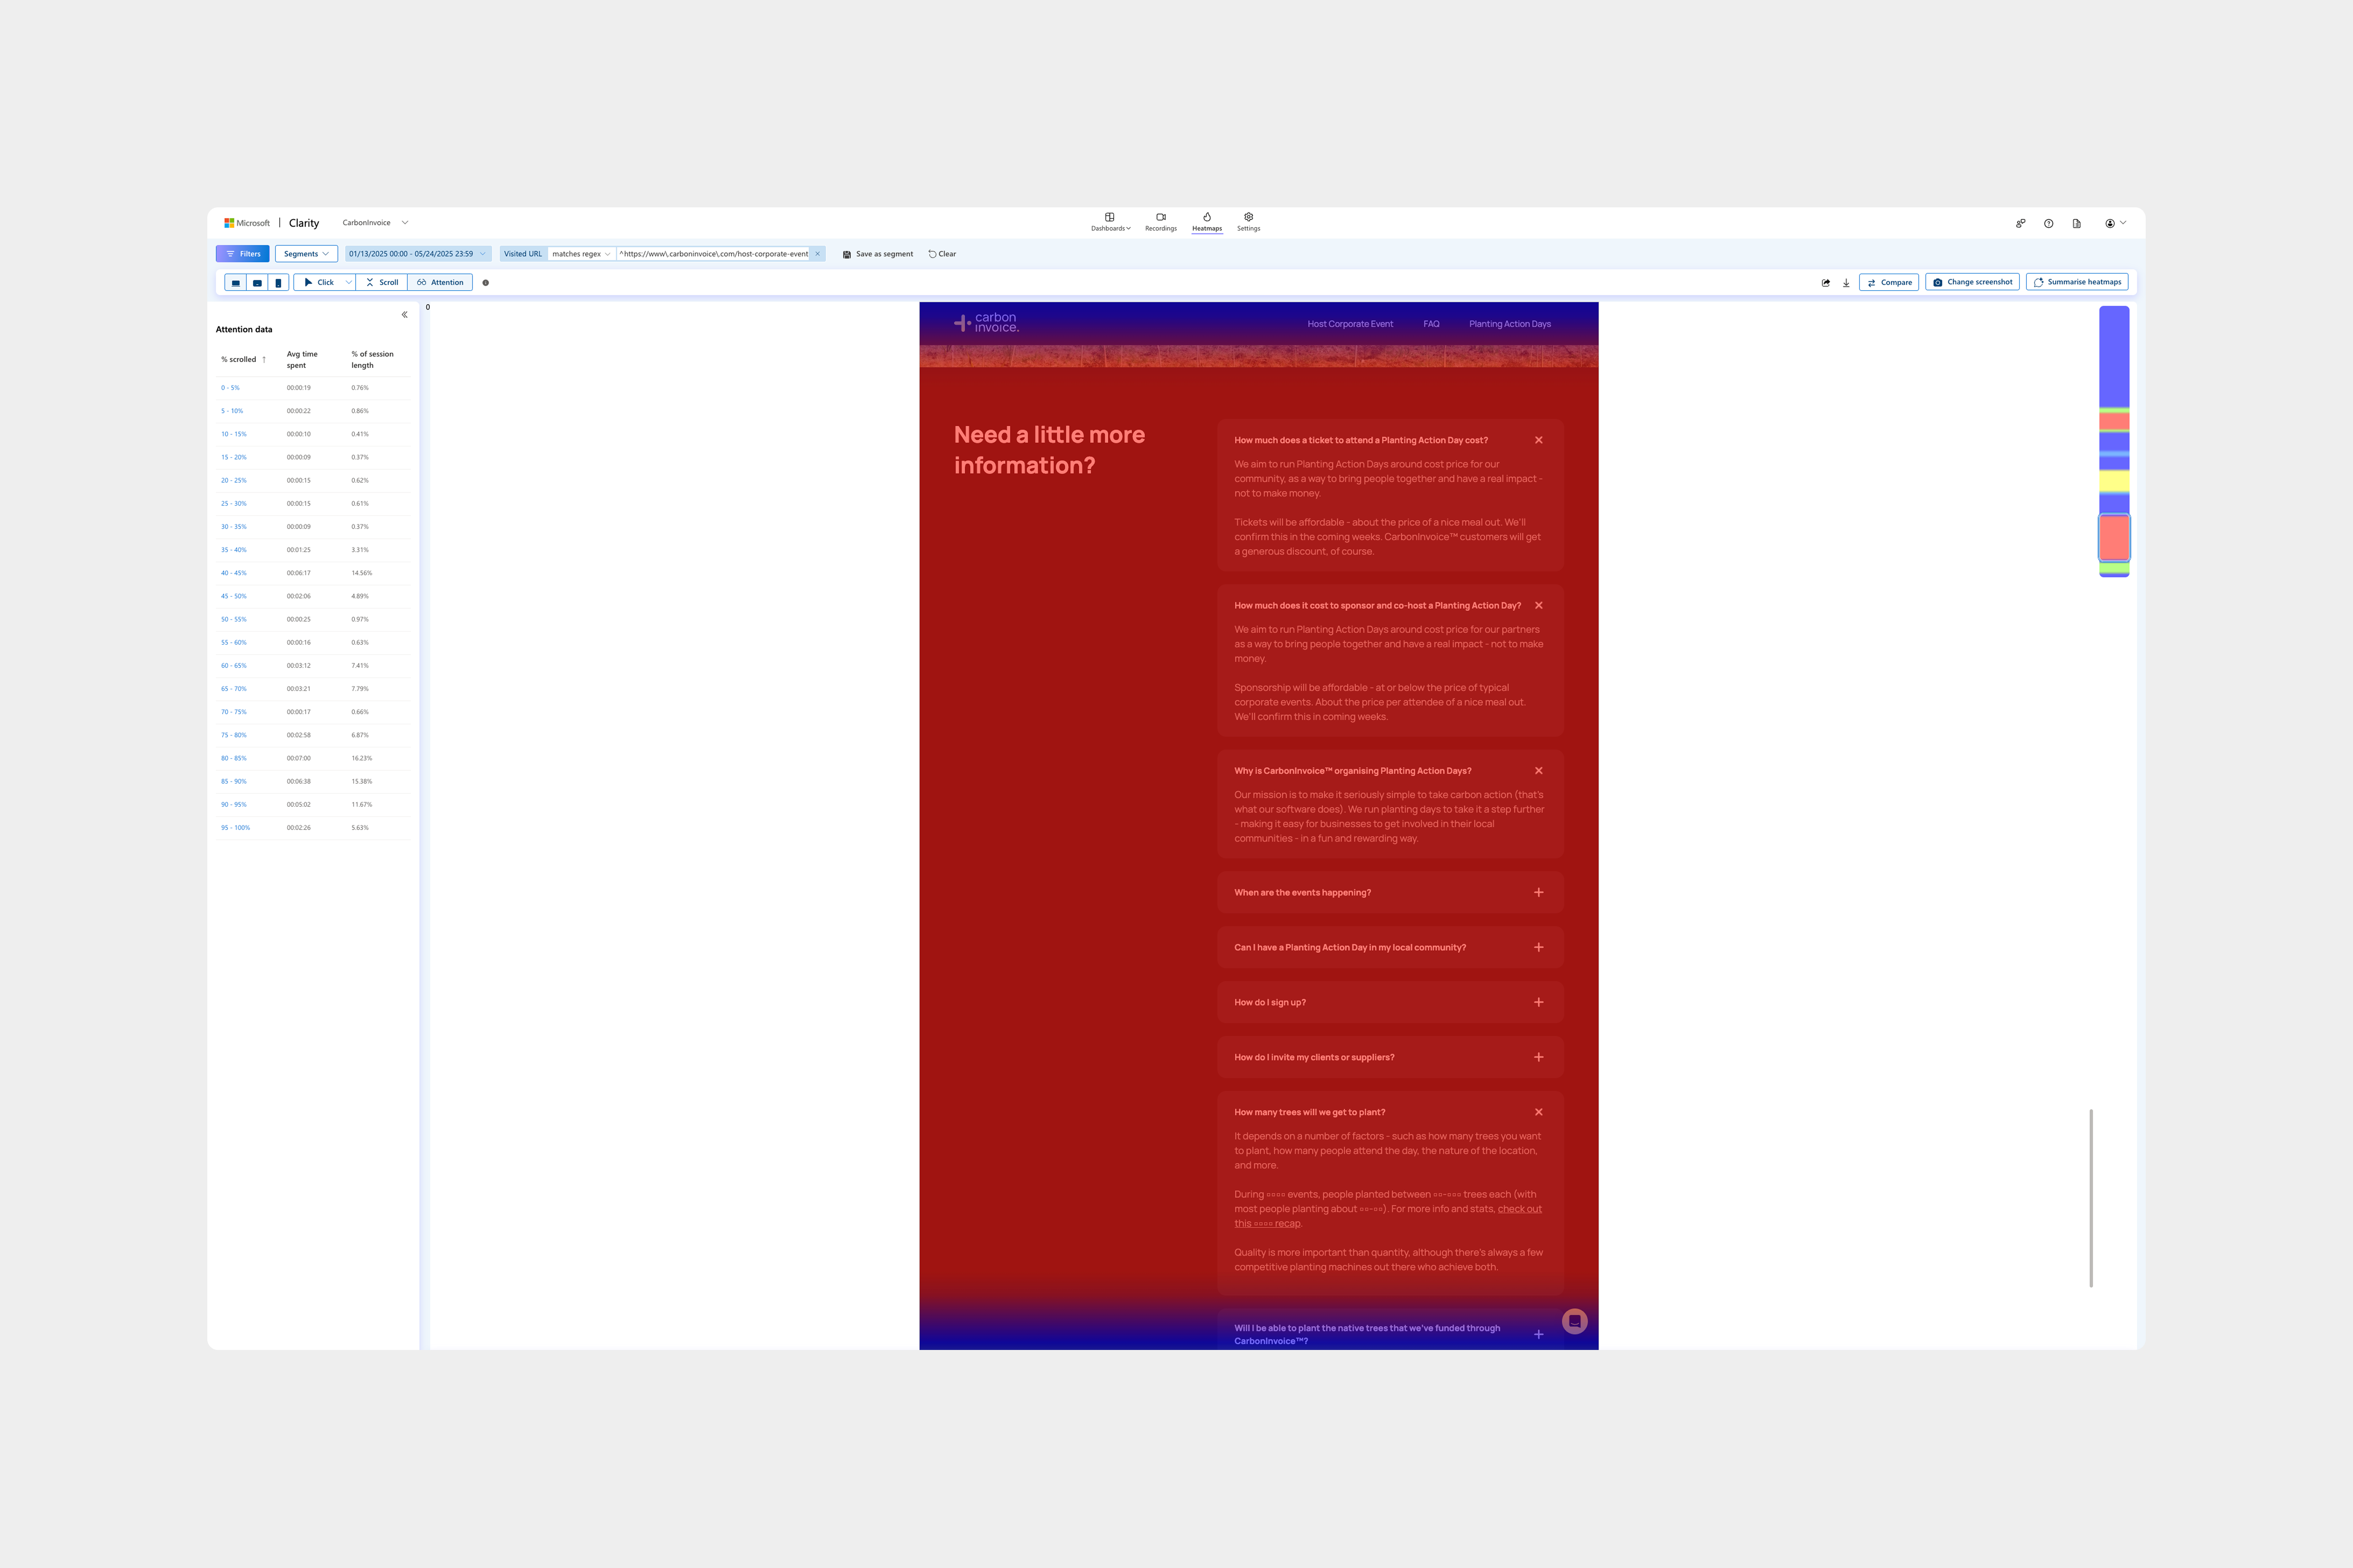Click the 'Avg time spent' column header

(x=302, y=360)
